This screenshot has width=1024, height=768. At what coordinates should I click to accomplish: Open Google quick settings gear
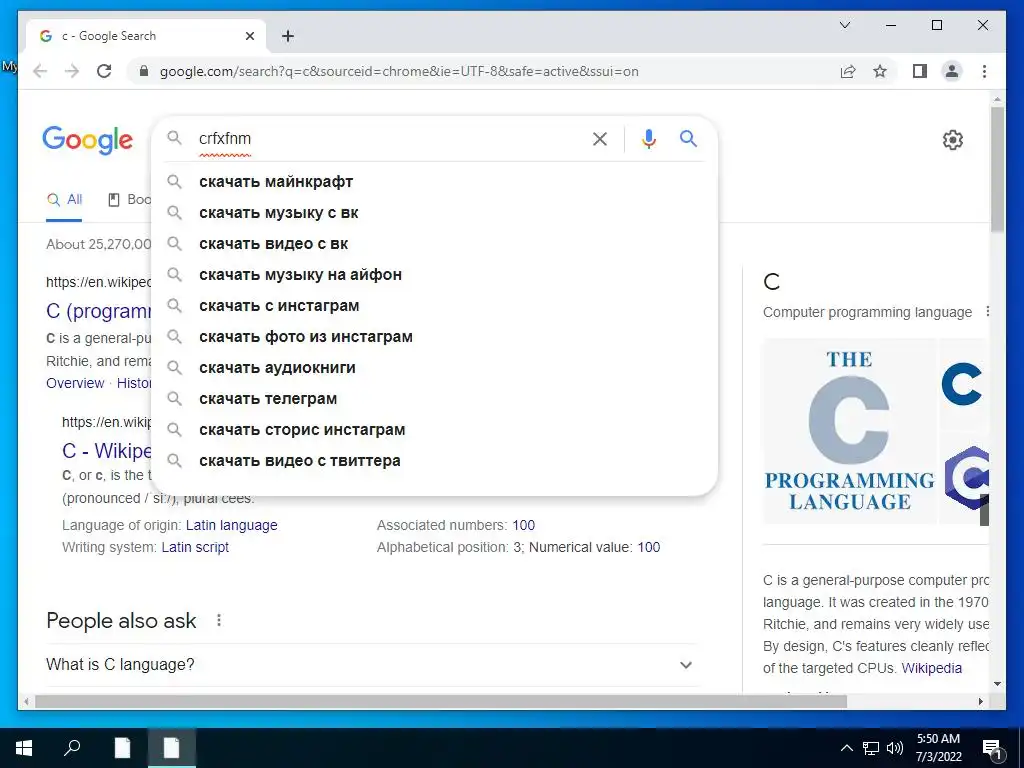(952, 139)
